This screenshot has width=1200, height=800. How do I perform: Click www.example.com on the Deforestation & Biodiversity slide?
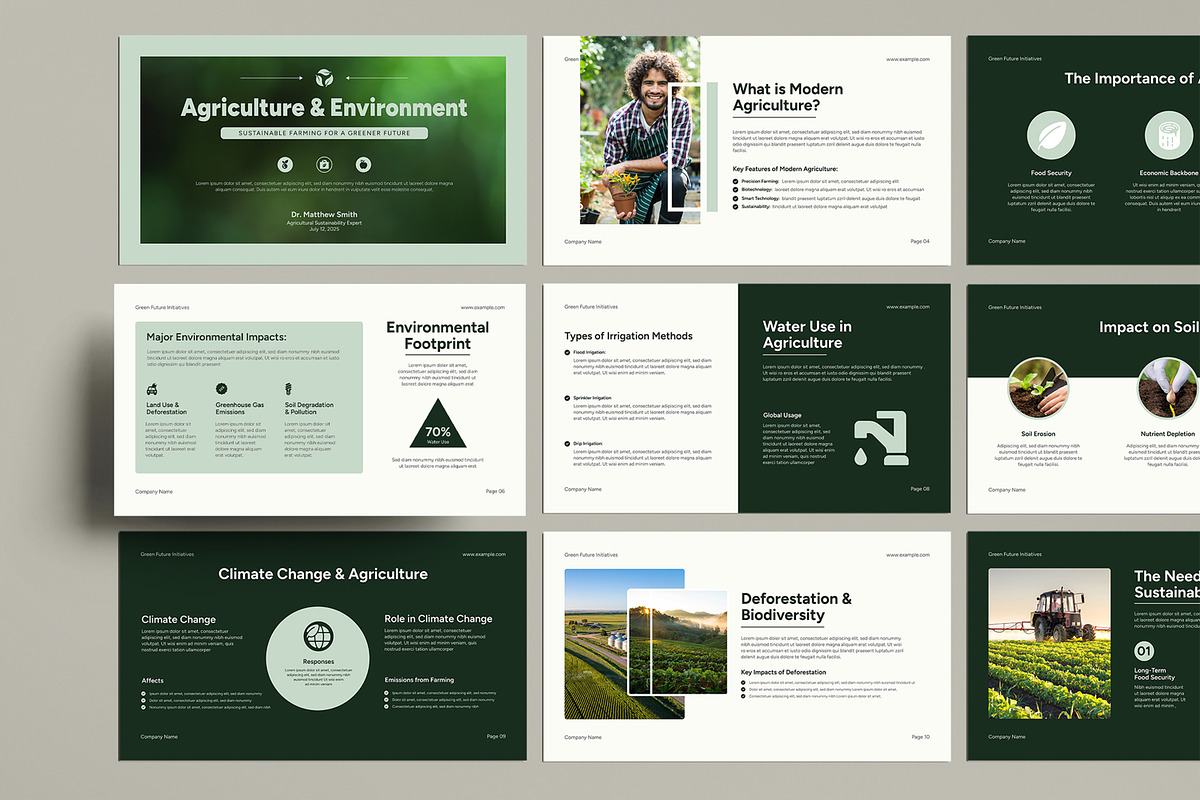[x=908, y=555]
